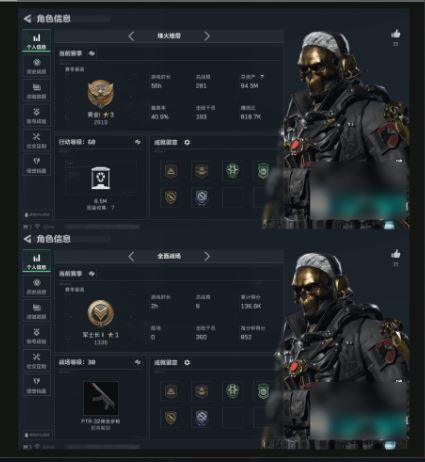Select 个人信息 tab in 烽火地带 panel sidebar
Viewport: 425px width, 462px height.
coord(37,41)
